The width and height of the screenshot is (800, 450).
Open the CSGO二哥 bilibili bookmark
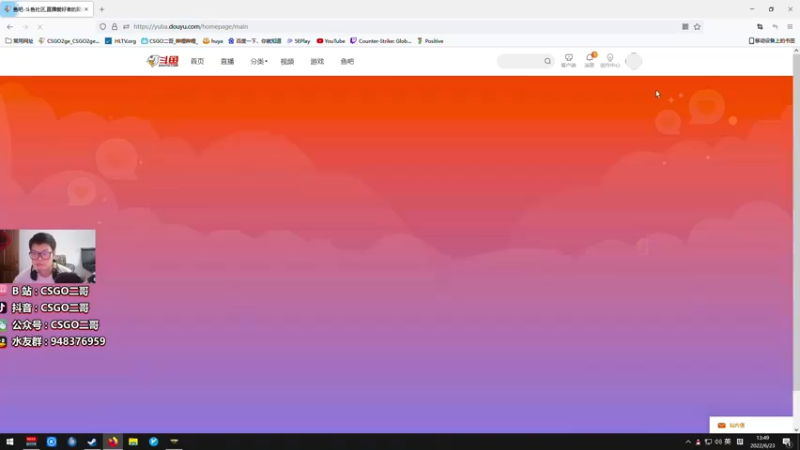coord(169,41)
